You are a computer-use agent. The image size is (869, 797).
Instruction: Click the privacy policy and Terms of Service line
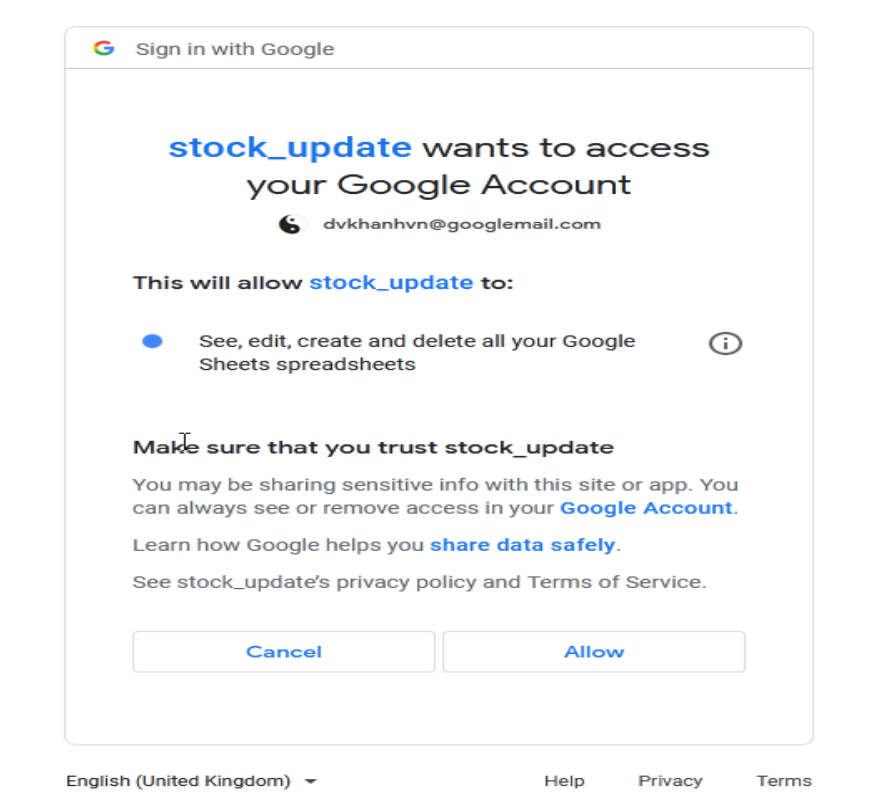click(x=419, y=582)
